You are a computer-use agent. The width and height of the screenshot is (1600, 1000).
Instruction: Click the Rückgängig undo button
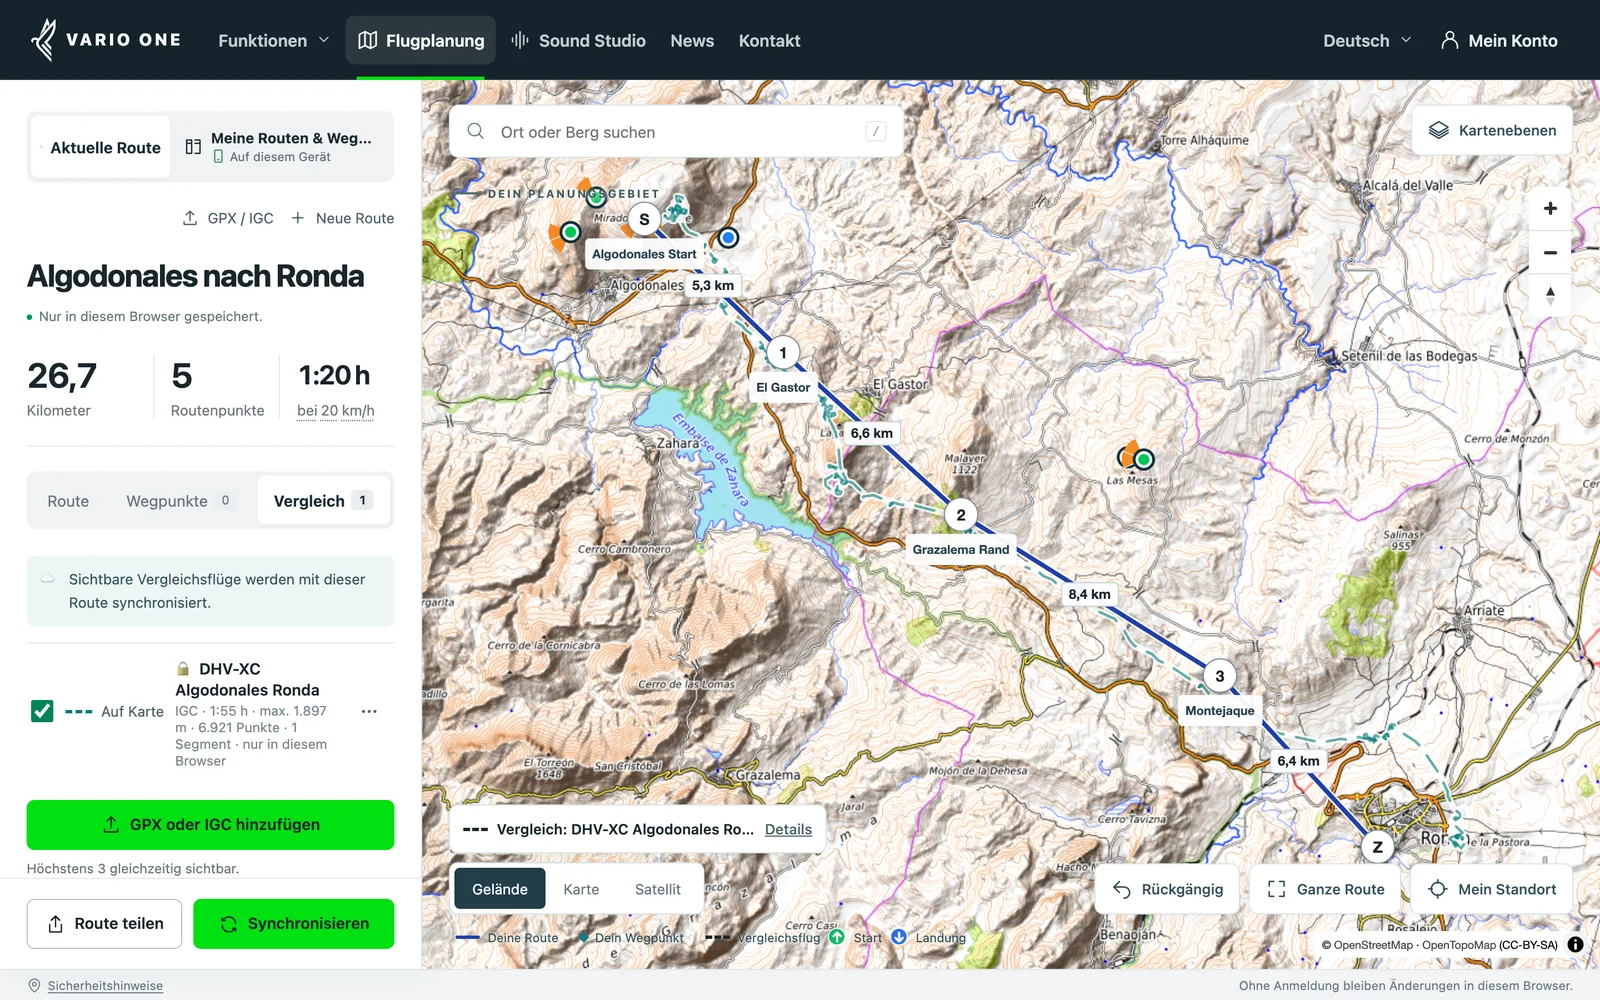click(x=1167, y=889)
